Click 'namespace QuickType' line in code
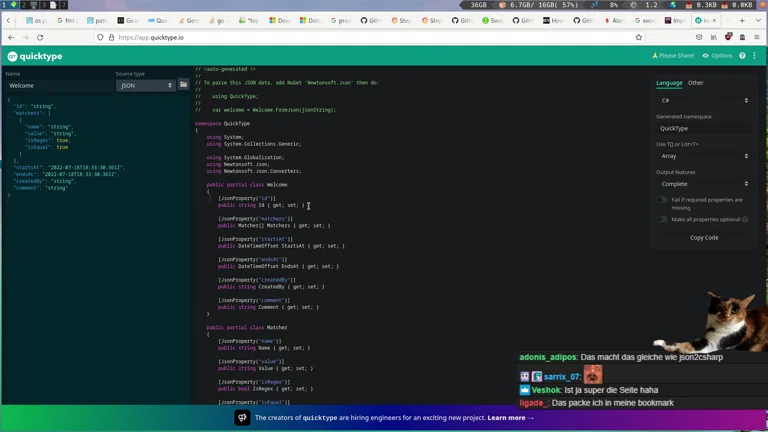The width and height of the screenshot is (768, 432). 222,123
